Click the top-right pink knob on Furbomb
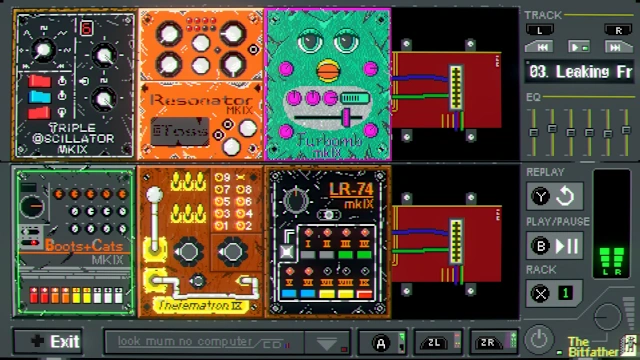The height and width of the screenshot is (360, 640). tap(371, 69)
